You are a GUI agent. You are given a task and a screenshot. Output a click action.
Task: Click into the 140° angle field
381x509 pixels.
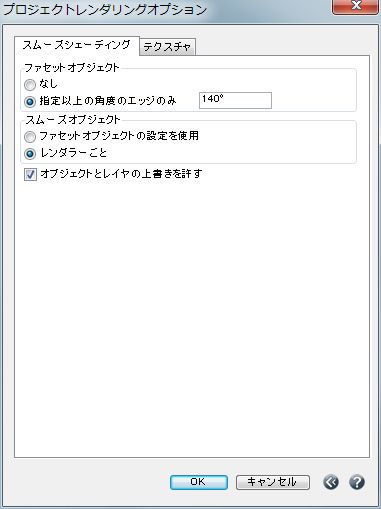click(x=235, y=100)
